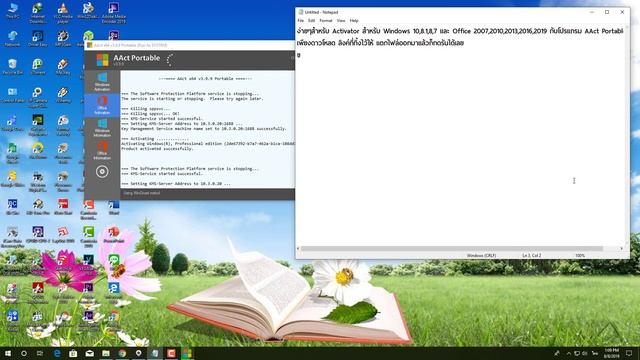This screenshot has height=360, width=640.
Task: Close the Notepad window
Action: (x=622, y=12)
